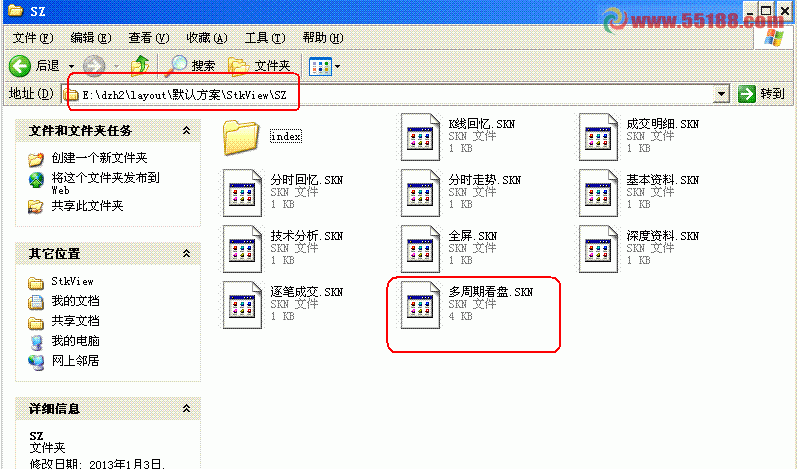Open 我的文档 in Other Places
Screen dimensions: 797x469
click(75, 301)
